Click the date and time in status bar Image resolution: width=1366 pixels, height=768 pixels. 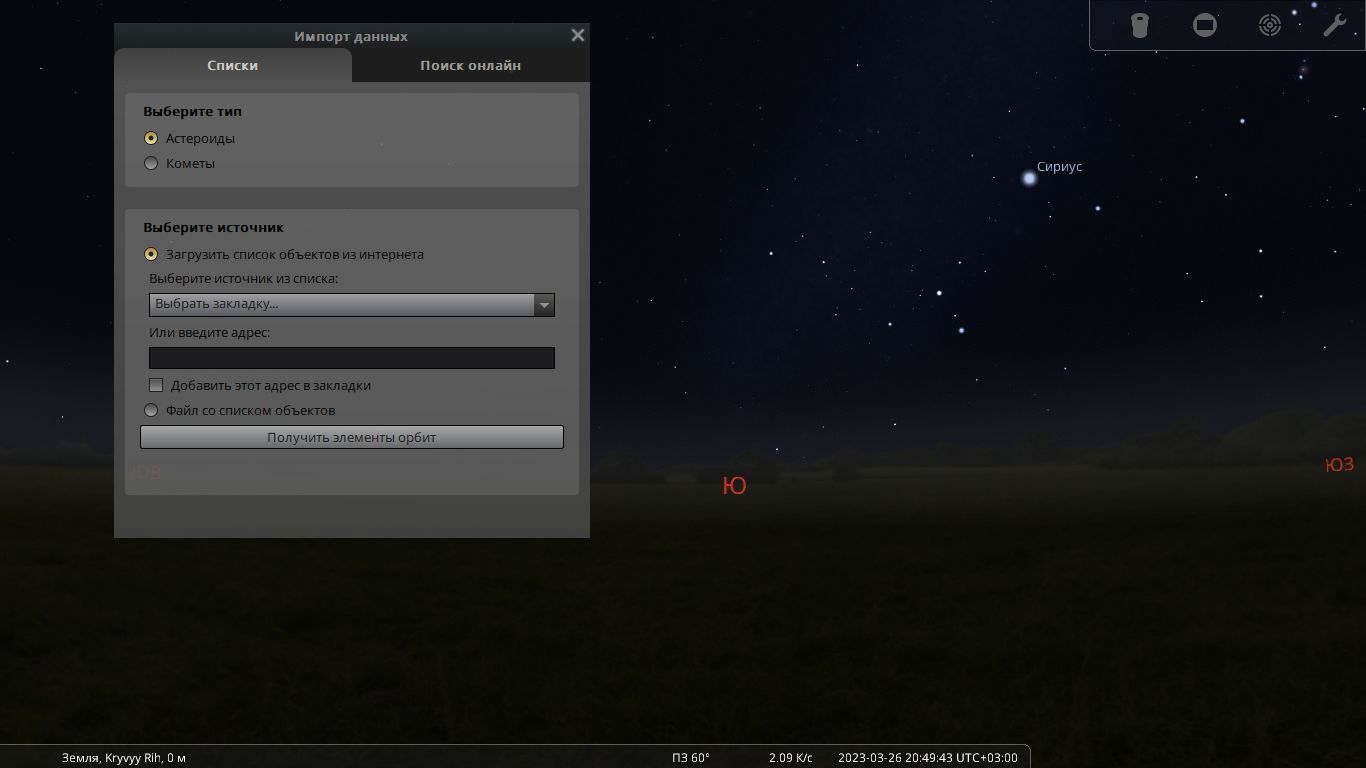927,758
